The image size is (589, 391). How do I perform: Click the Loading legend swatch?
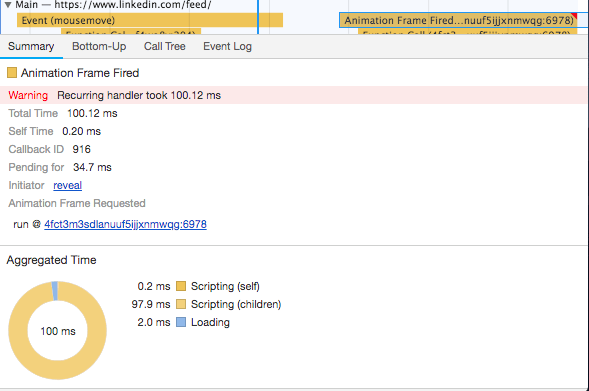(x=181, y=322)
